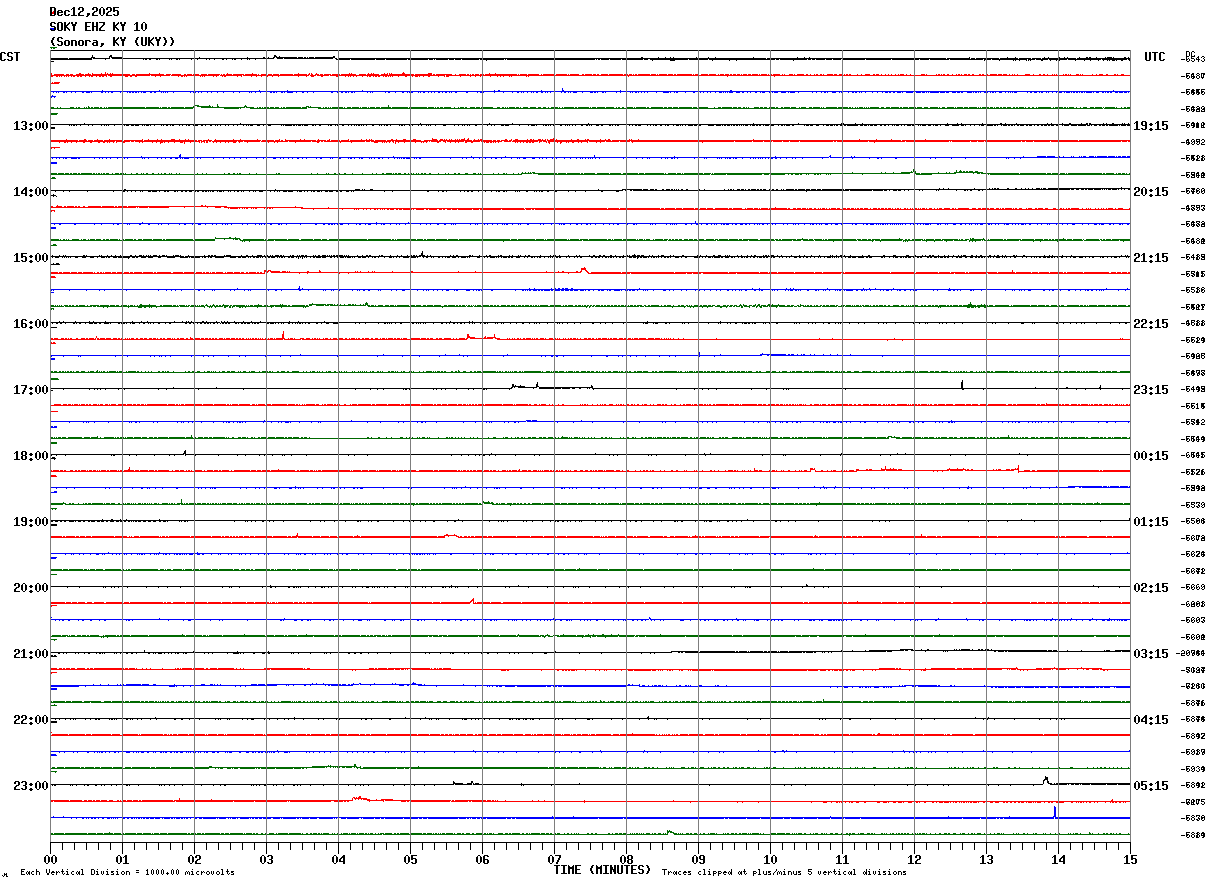Click the 02 minute axis tick label
1210x886 pixels.
[x=194, y=859]
